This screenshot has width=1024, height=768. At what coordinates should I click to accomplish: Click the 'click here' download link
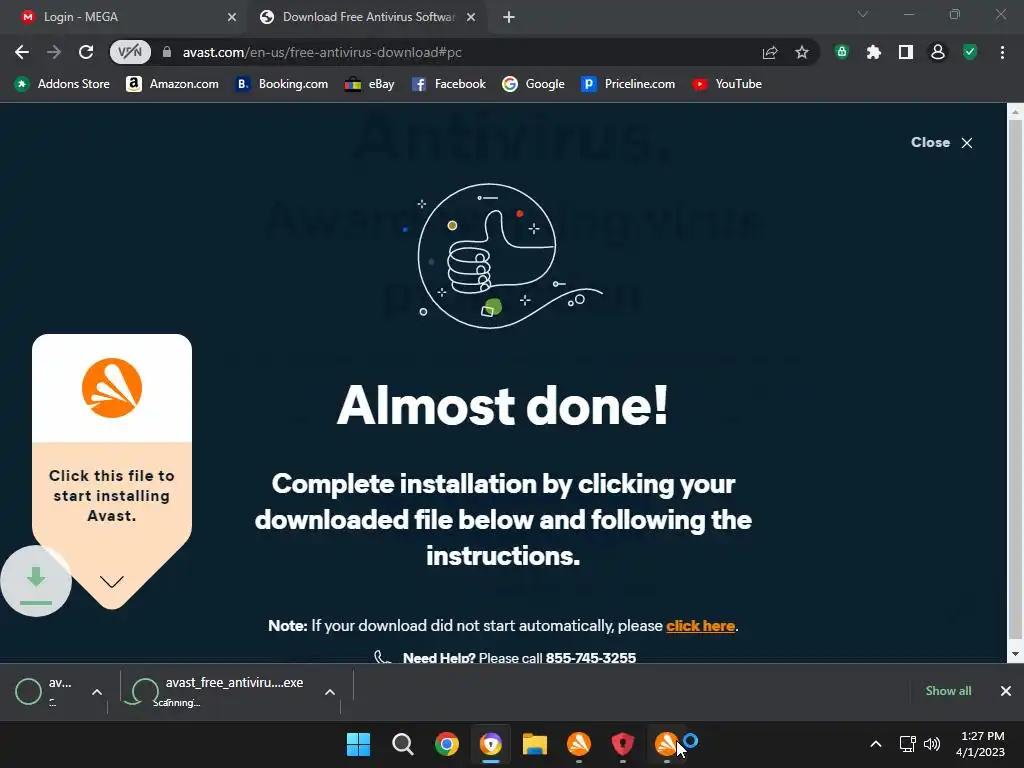[700, 626]
